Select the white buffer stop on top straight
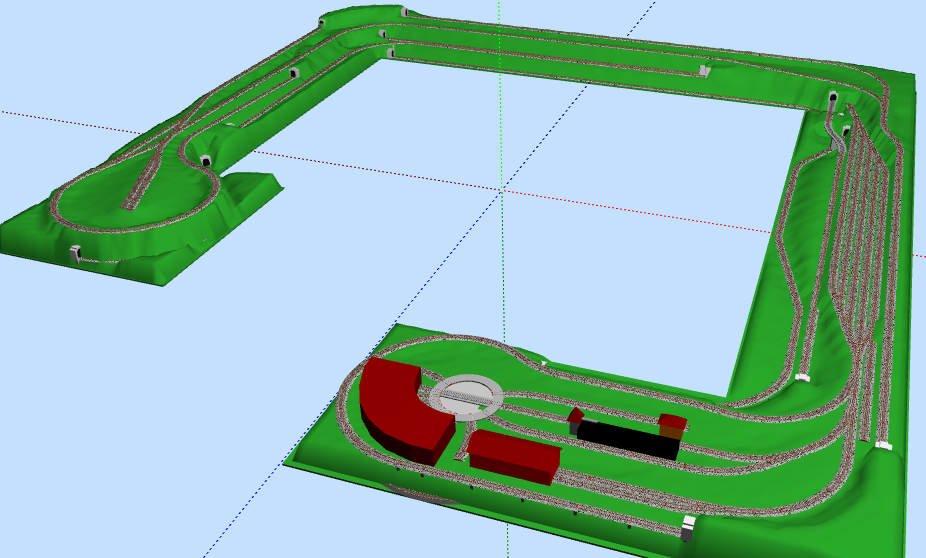 (704, 70)
